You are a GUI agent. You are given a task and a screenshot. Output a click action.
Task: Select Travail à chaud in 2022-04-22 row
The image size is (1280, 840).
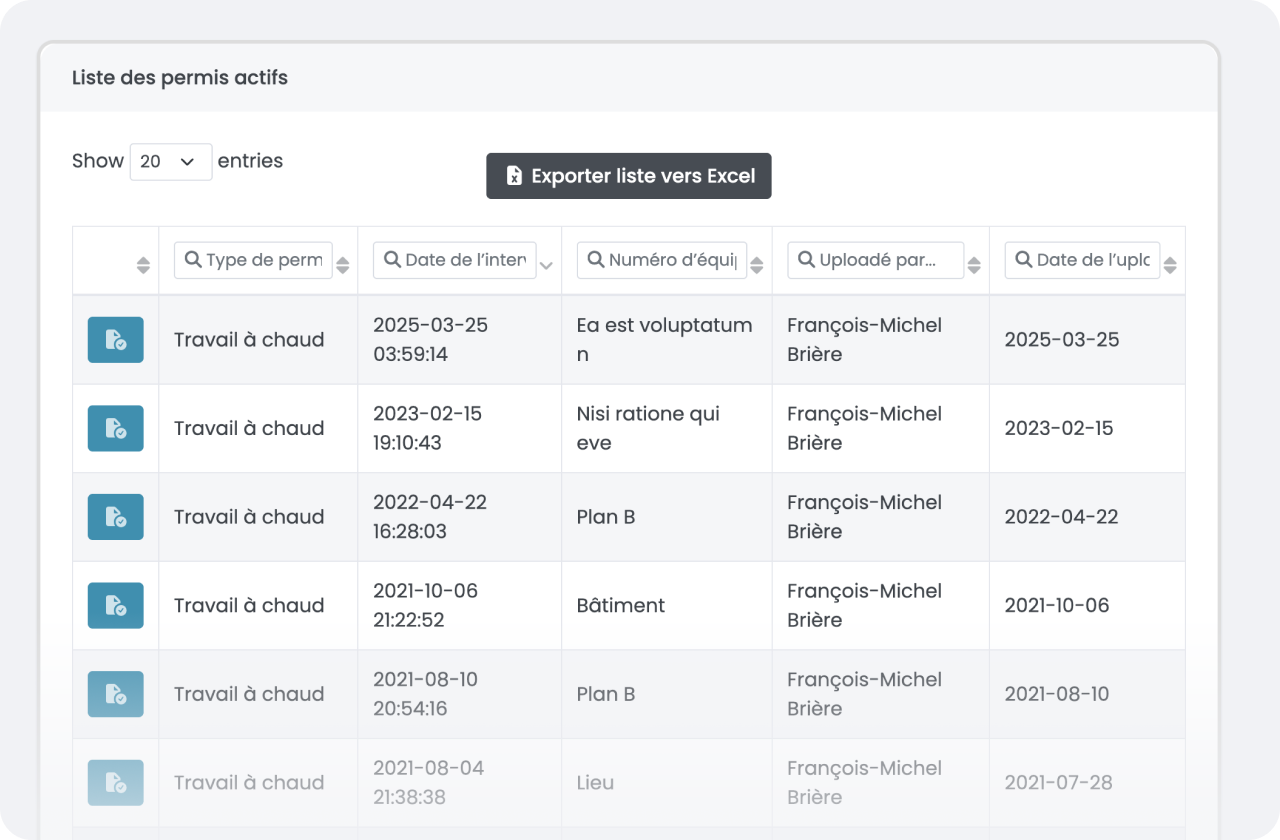(x=249, y=517)
